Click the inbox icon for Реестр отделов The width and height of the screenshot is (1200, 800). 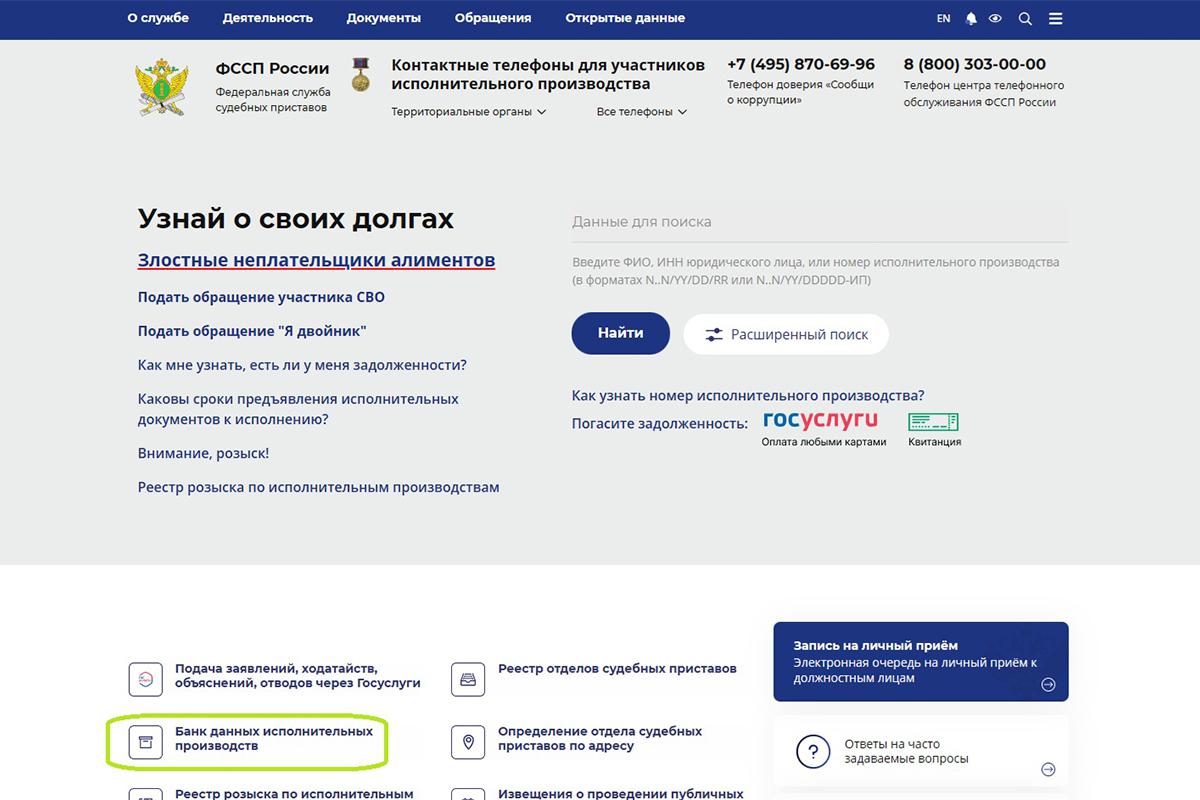click(468, 677)
